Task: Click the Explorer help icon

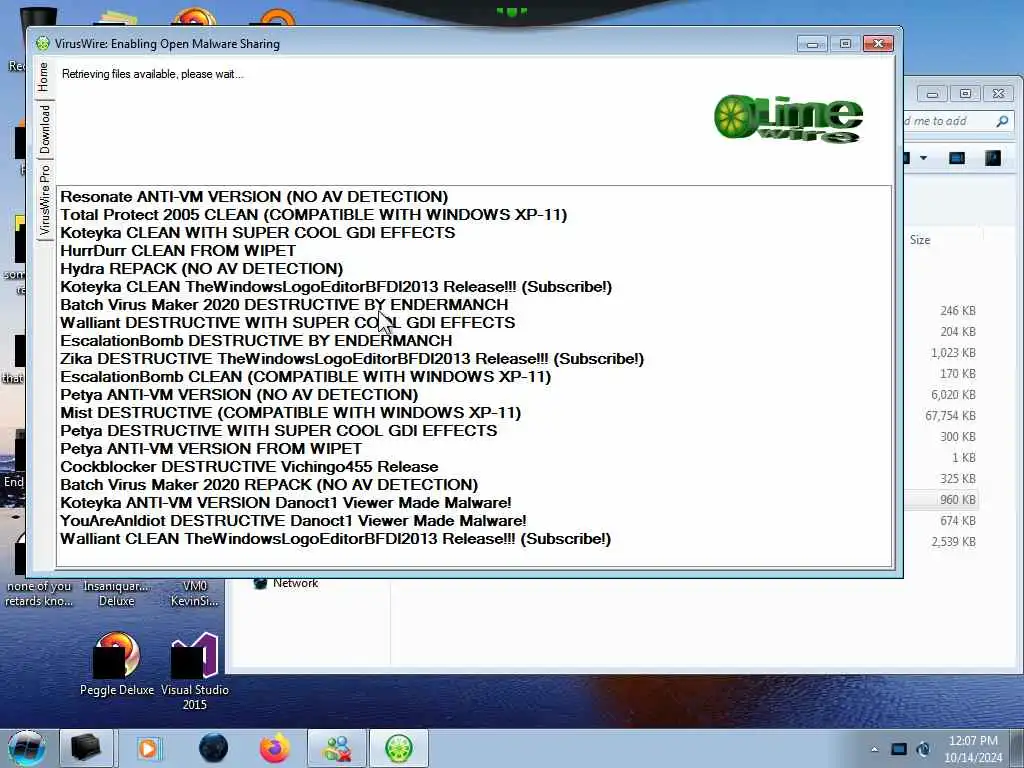Action: click(993, 158)
